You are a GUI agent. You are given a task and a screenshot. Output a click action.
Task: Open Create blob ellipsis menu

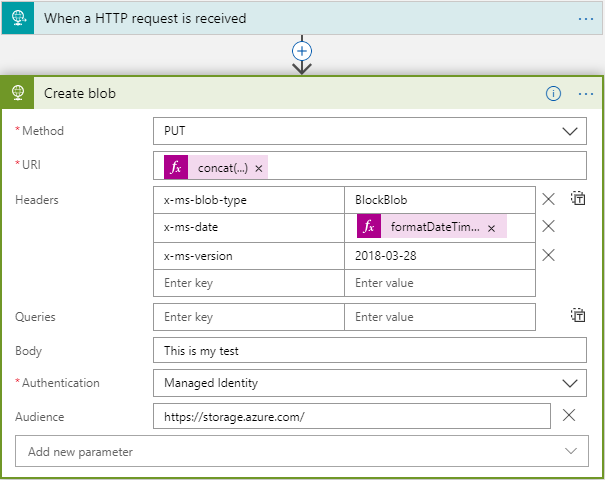point(586,93)
